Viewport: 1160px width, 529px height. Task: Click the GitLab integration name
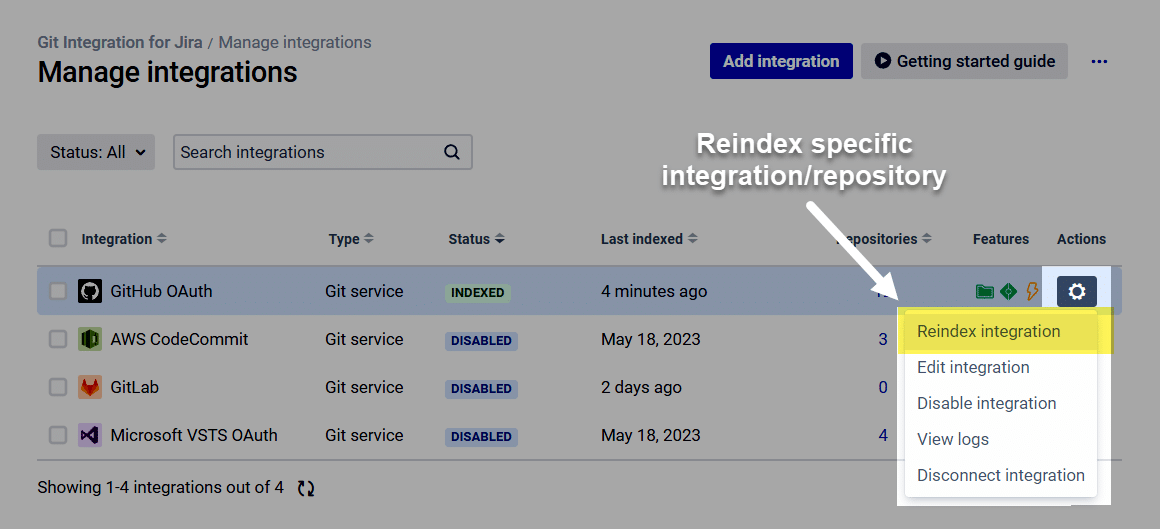[x=135, y=388]
